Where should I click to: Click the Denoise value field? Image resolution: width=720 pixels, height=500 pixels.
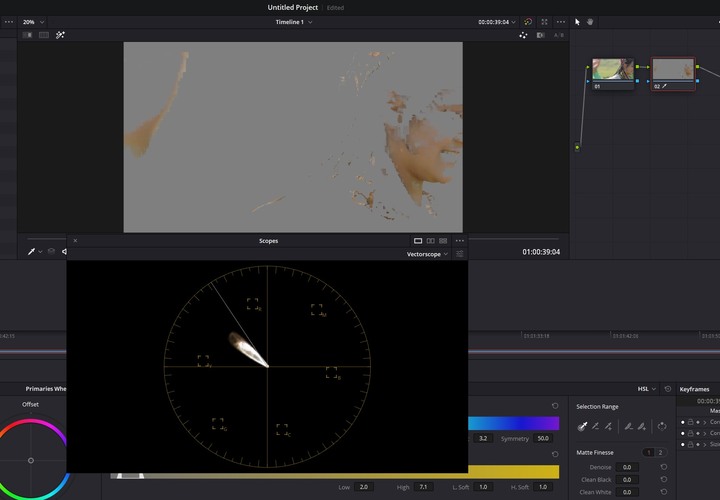point(627,467)
